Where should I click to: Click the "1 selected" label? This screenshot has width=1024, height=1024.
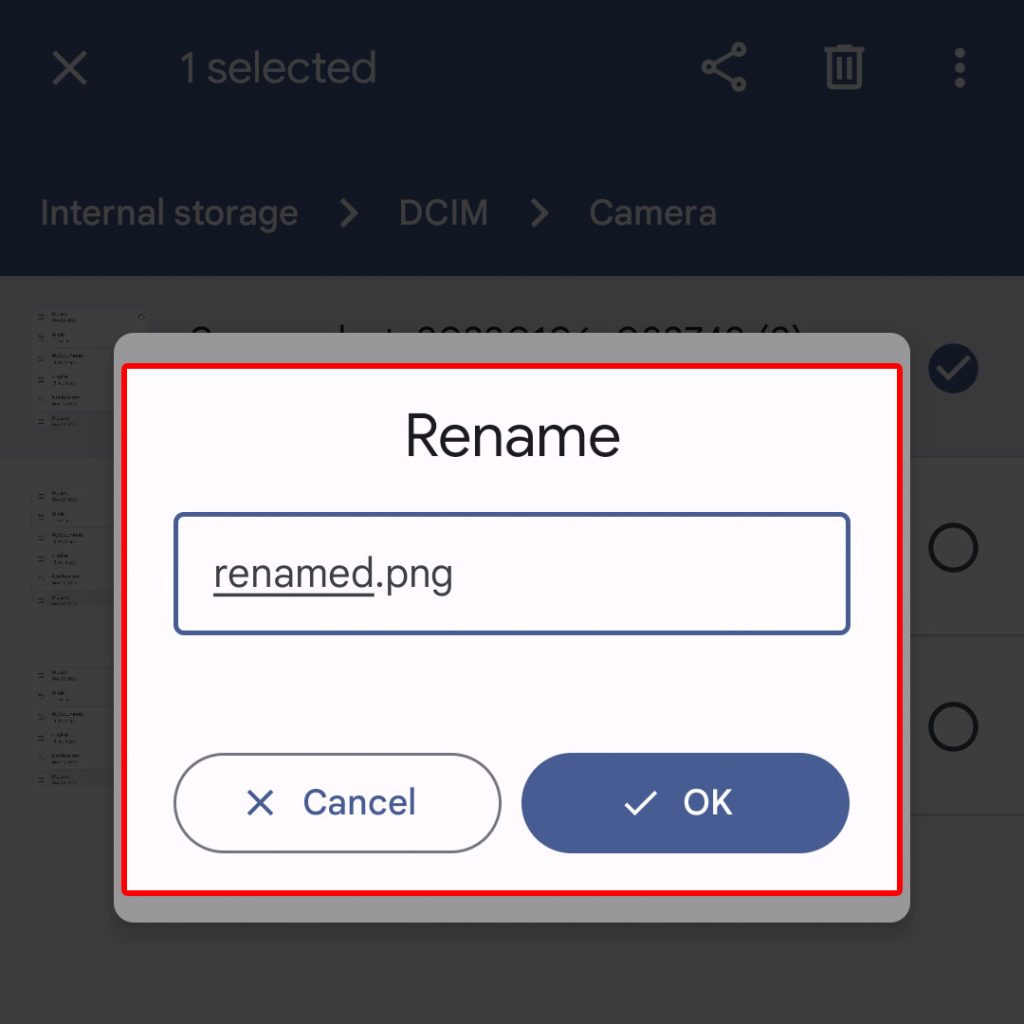click(x=278, y=69)
